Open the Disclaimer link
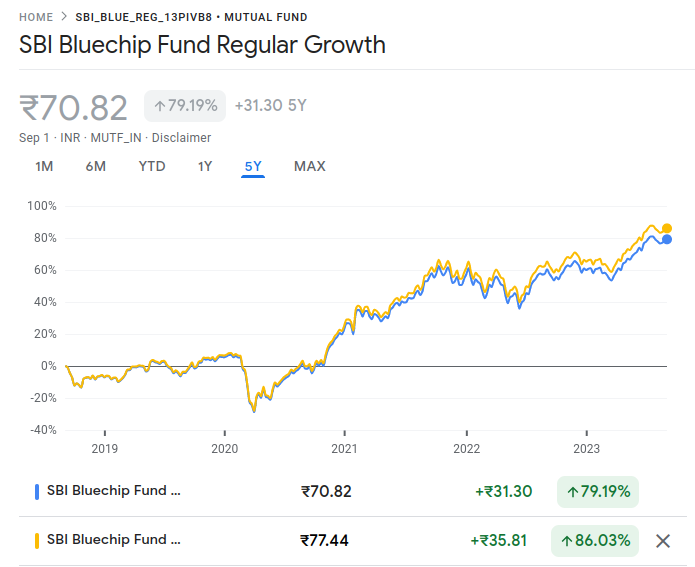695x567 pixels. point(181,138)
